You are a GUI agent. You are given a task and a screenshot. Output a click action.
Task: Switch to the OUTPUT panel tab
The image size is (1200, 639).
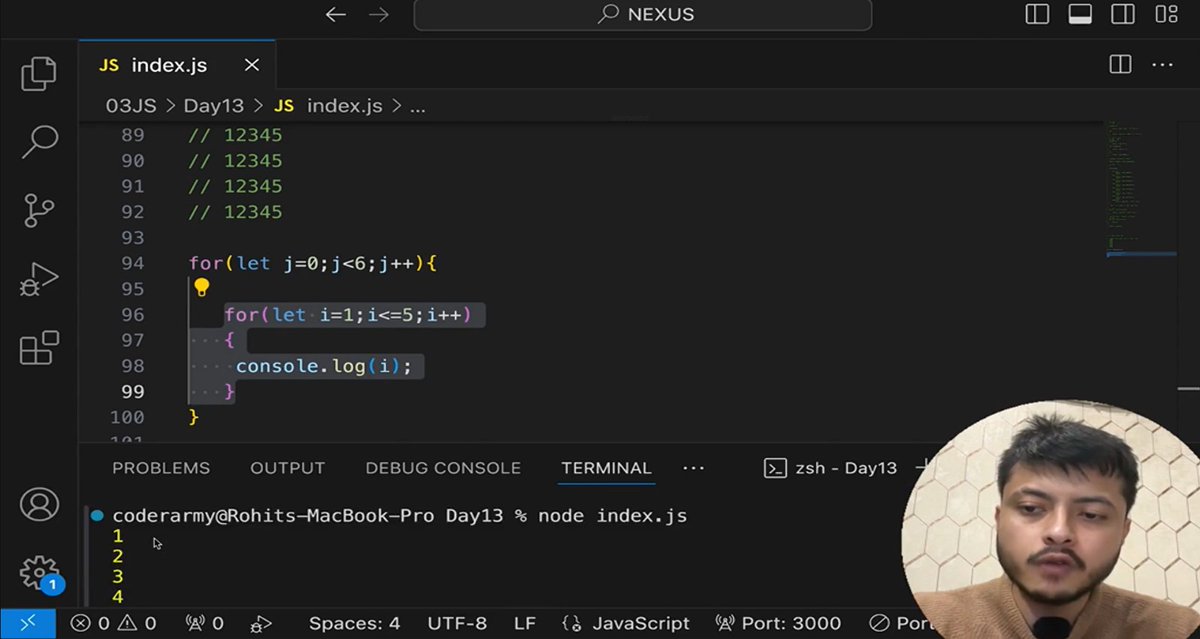[x=287, y=468]
